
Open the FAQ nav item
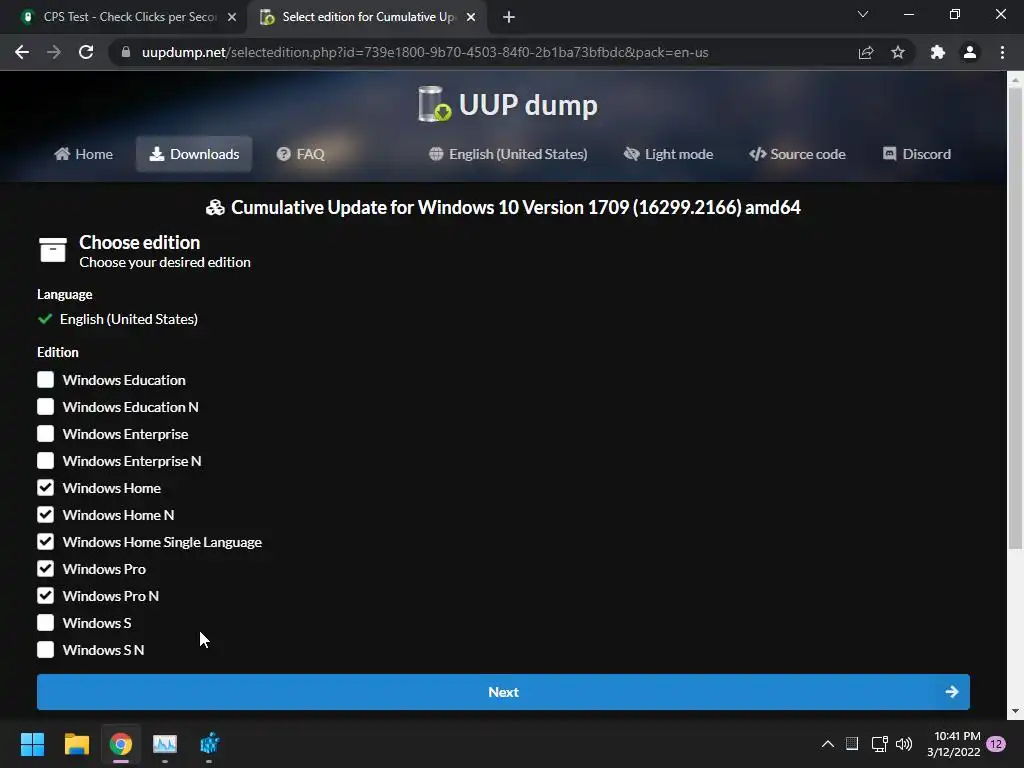300,154
